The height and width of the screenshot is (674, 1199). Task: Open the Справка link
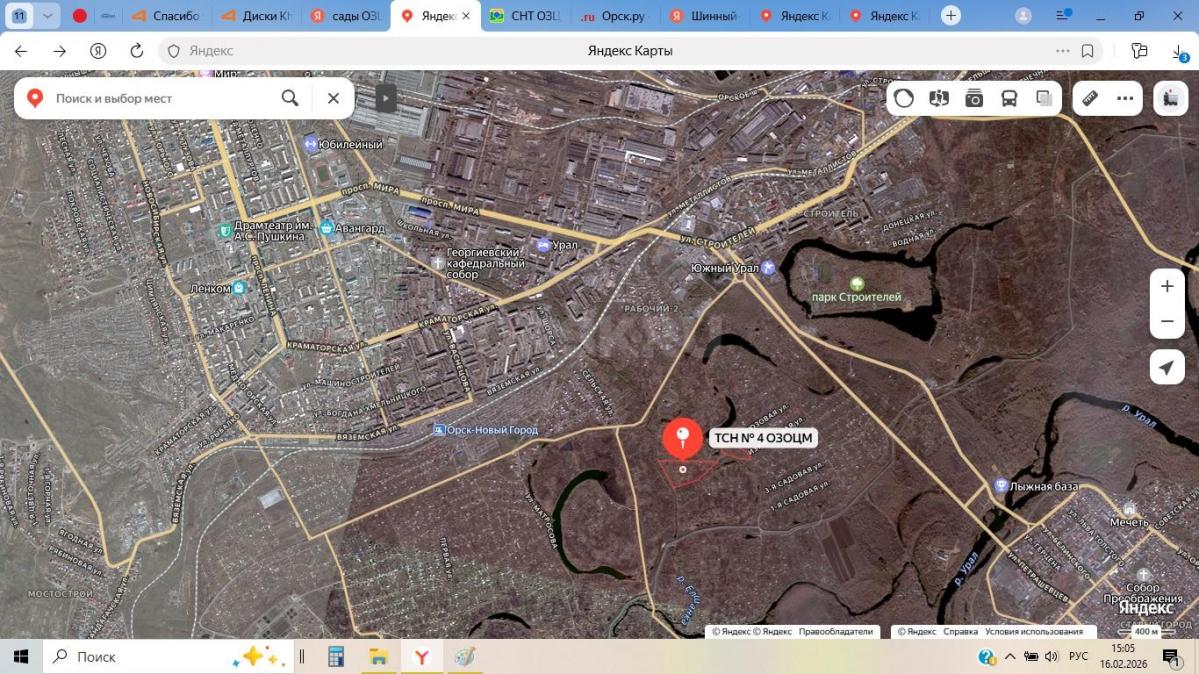click(960, 631)
